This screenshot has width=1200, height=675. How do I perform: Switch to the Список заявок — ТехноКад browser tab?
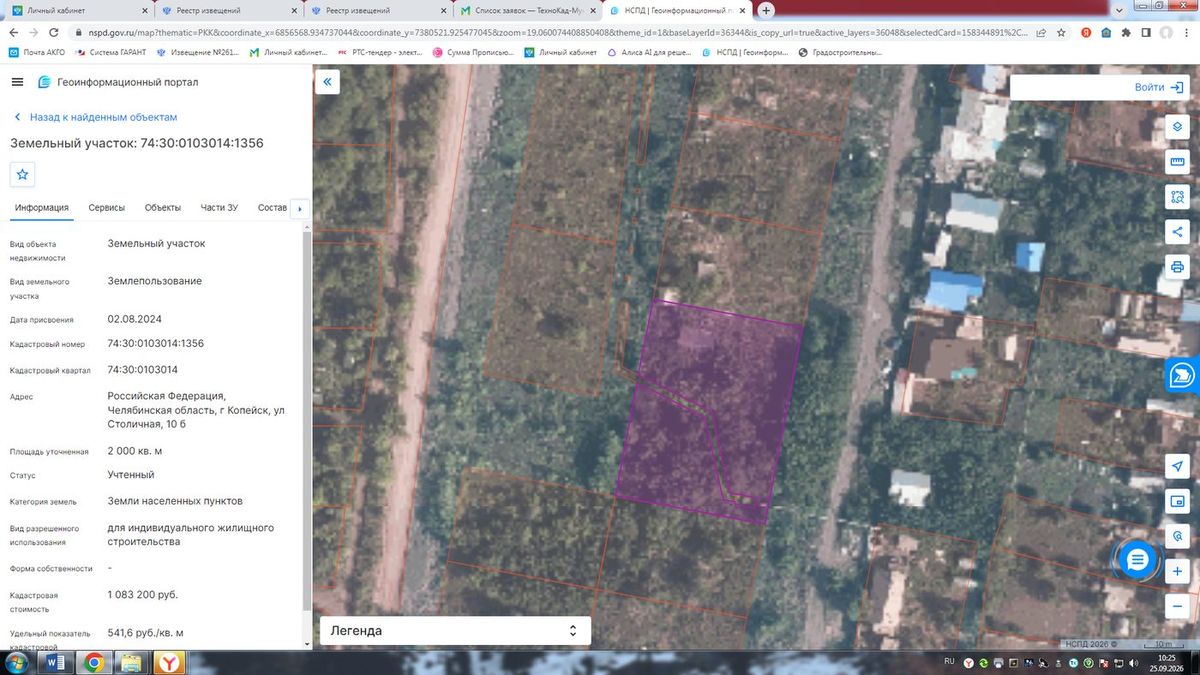528,11
